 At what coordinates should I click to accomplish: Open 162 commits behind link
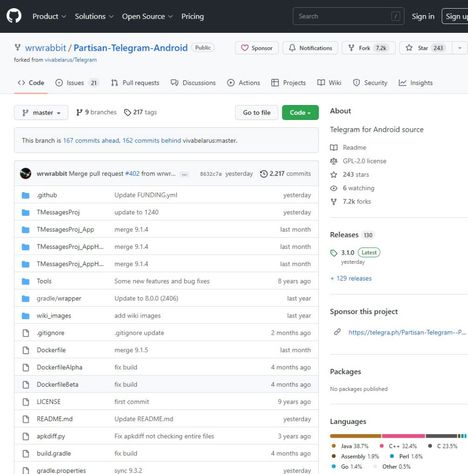click(152, 141)
